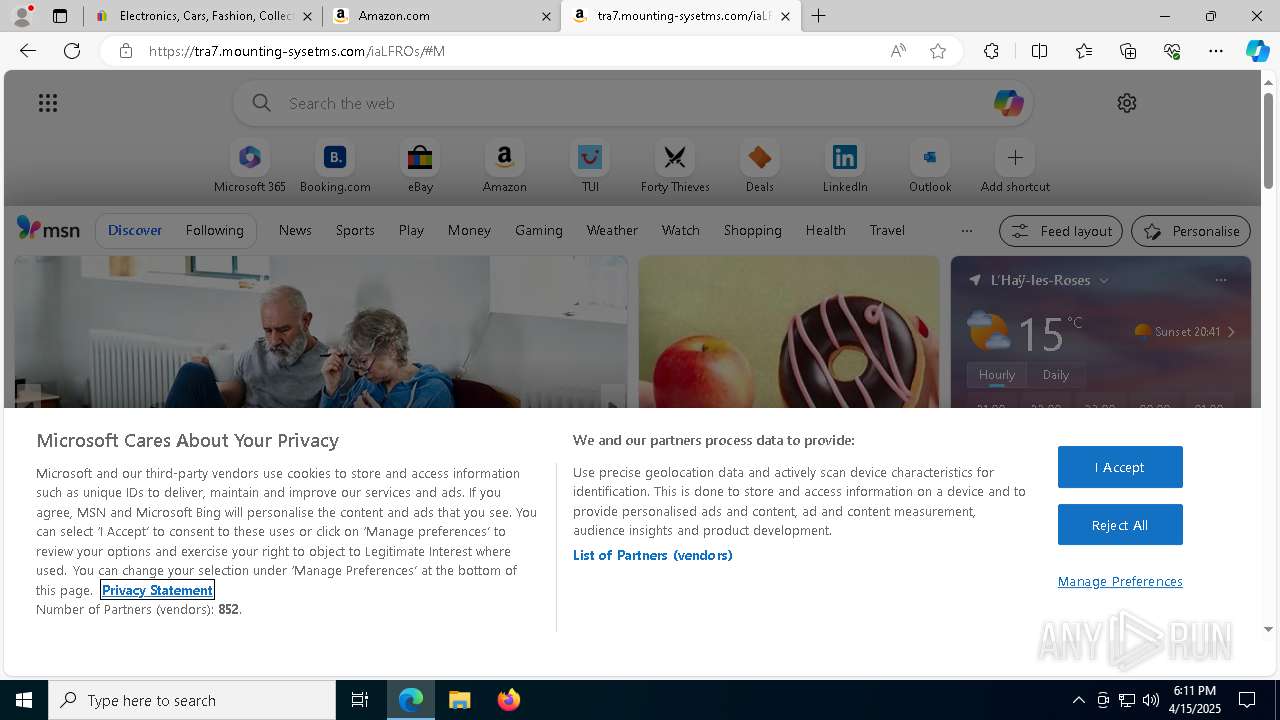
Task: Open the Copilot sidebar button
Action: pyautogui.click(x=1257, y=51)
